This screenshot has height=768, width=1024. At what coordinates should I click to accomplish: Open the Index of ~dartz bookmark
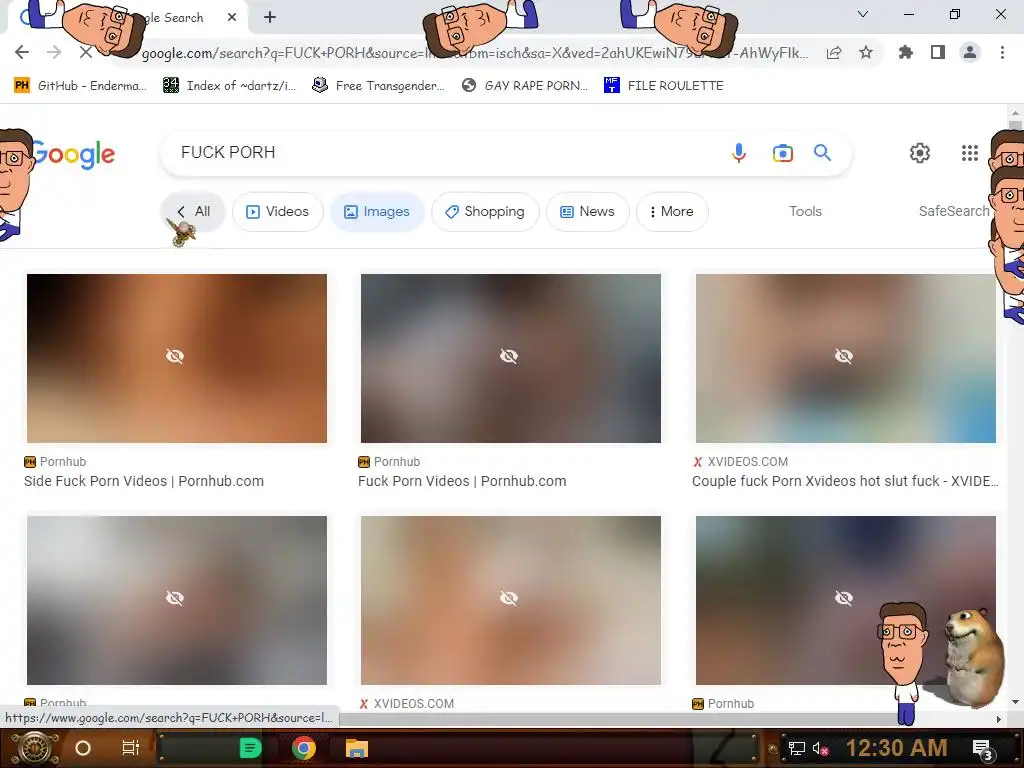(229, 86)
